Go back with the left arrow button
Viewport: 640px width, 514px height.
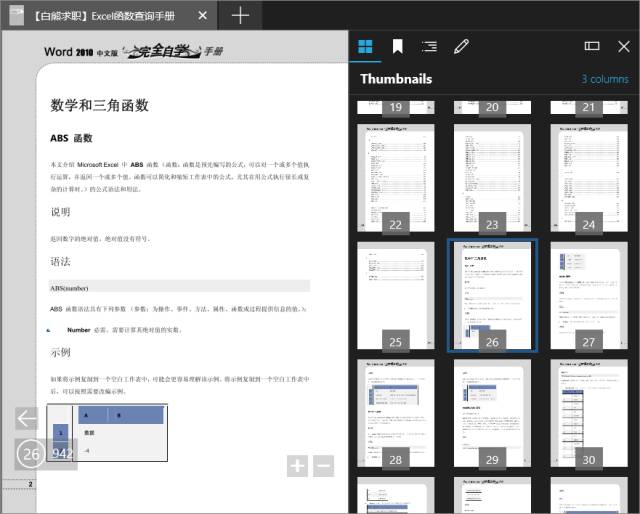[27, 418]
